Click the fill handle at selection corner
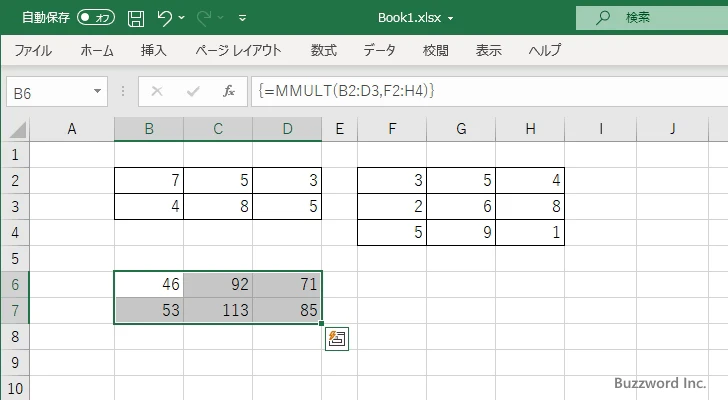Screen dimensions: 728x400 [321, 323]
